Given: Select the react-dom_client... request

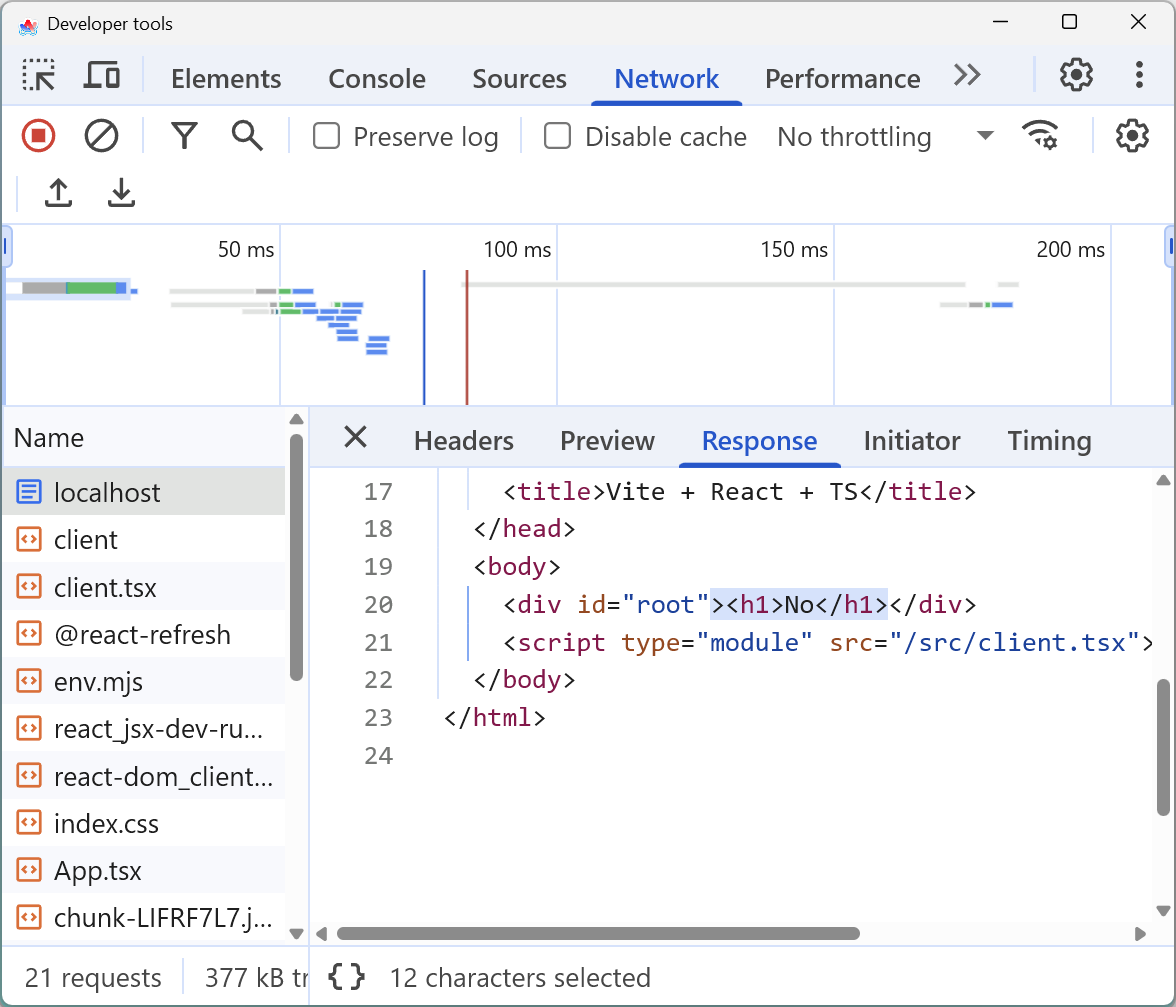Looking at the screenshot, I should tap(145, 775).
